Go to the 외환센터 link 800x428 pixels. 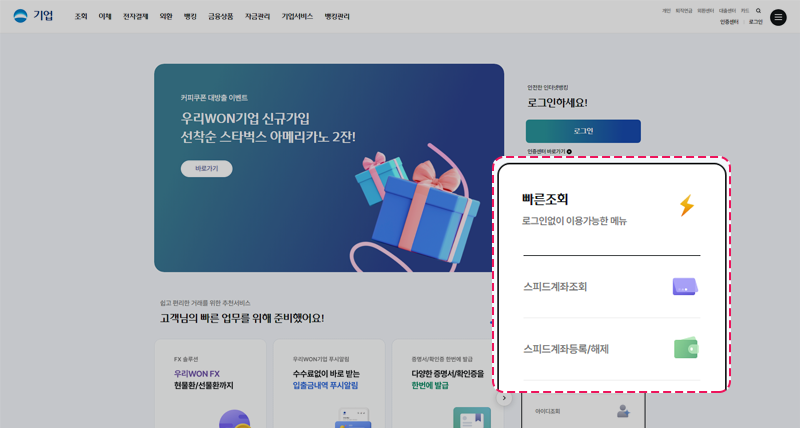point(706,11)
